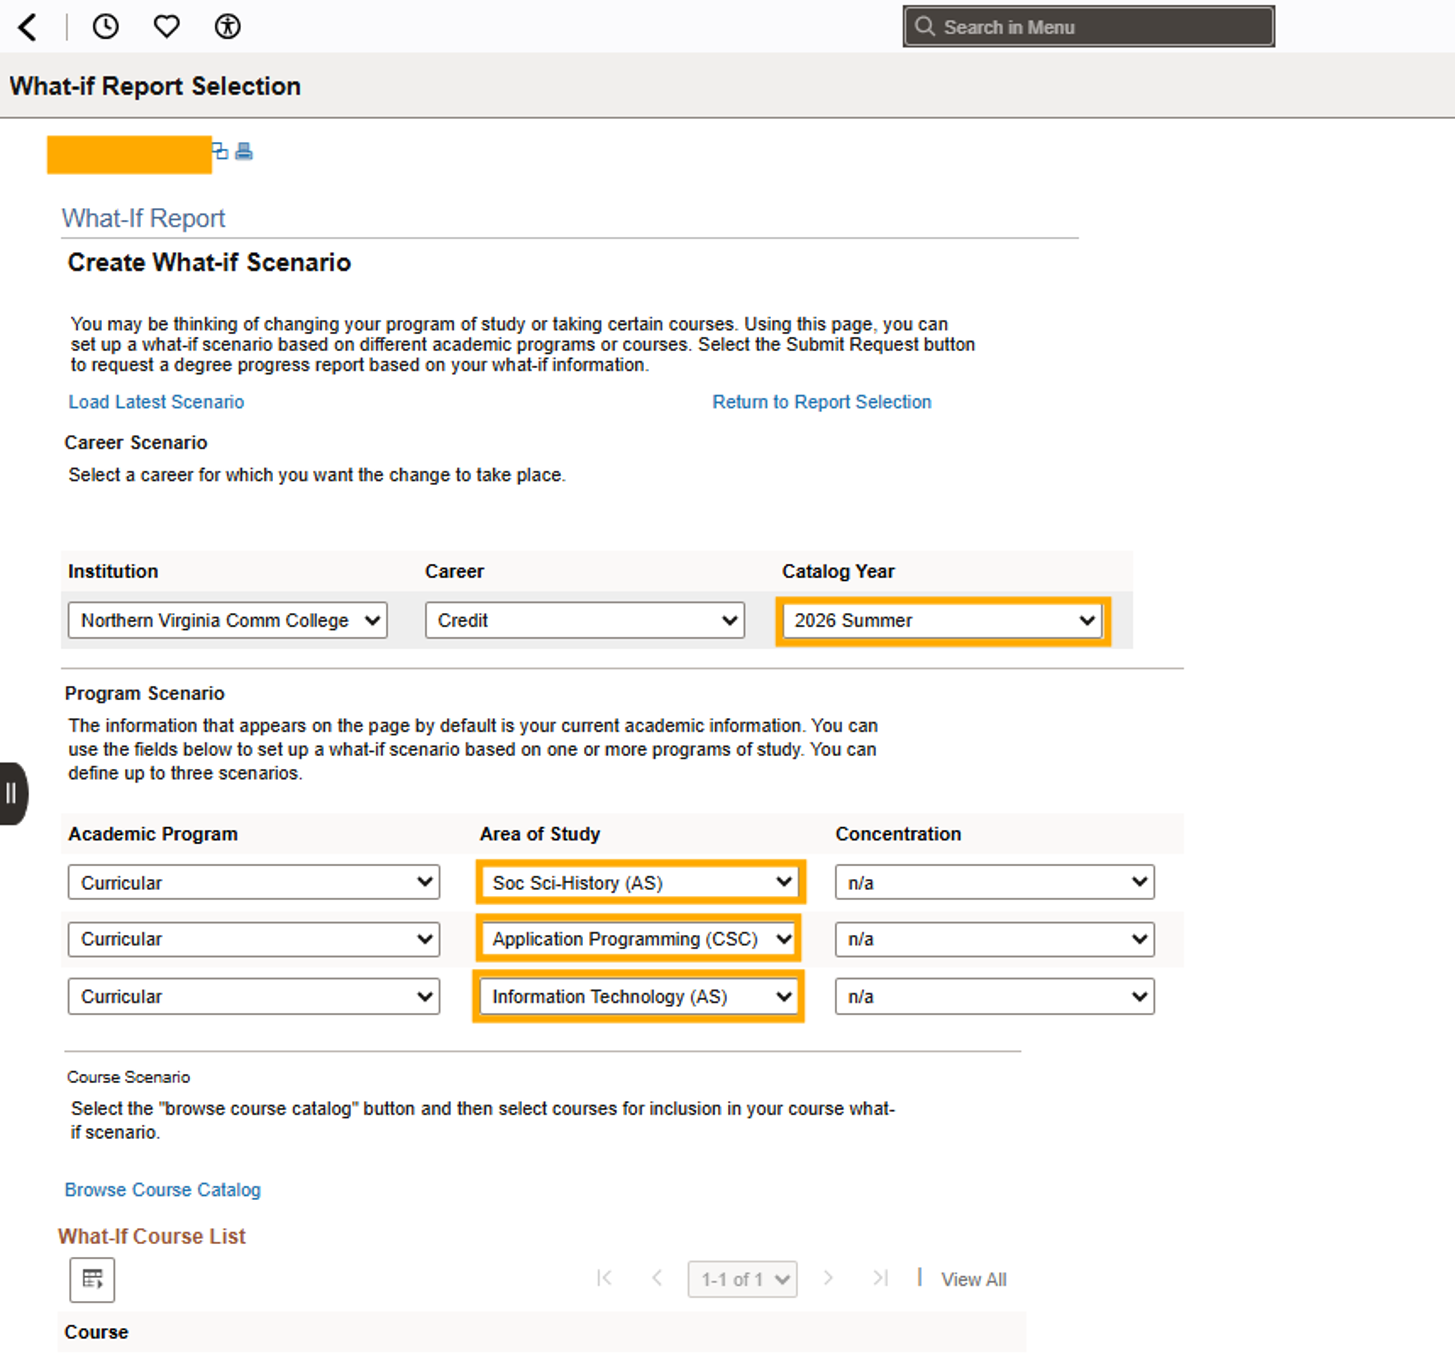This screenshot has height=1364, width=1456.
Task: Open favorites heart icon
Action: coord(166,27)
